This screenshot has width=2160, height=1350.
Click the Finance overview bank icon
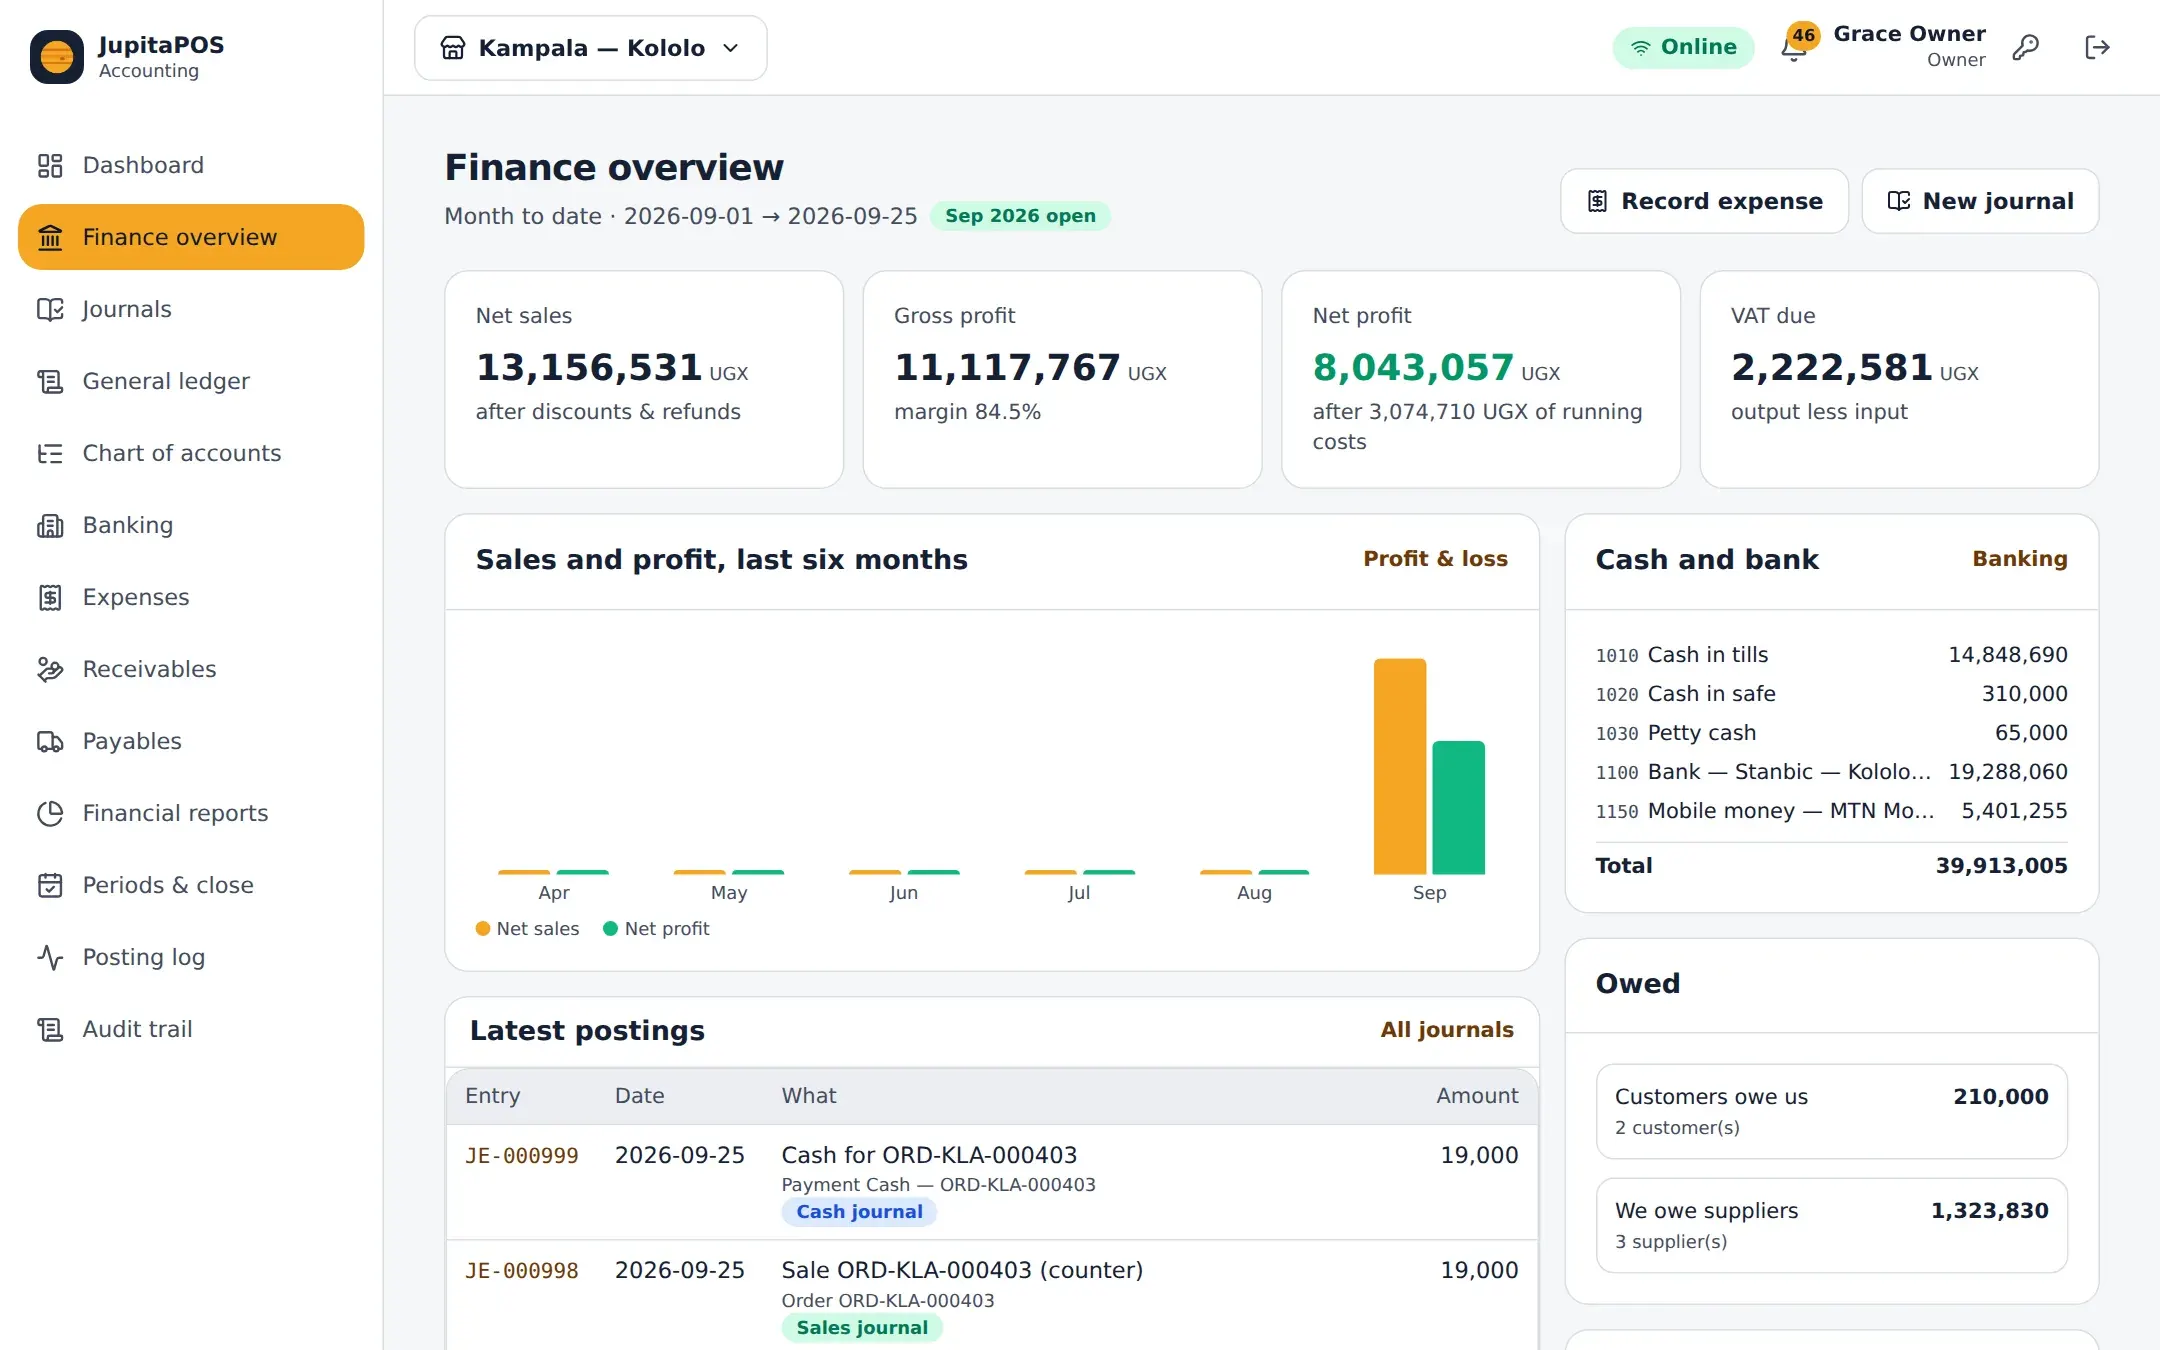tap(50, 237)
